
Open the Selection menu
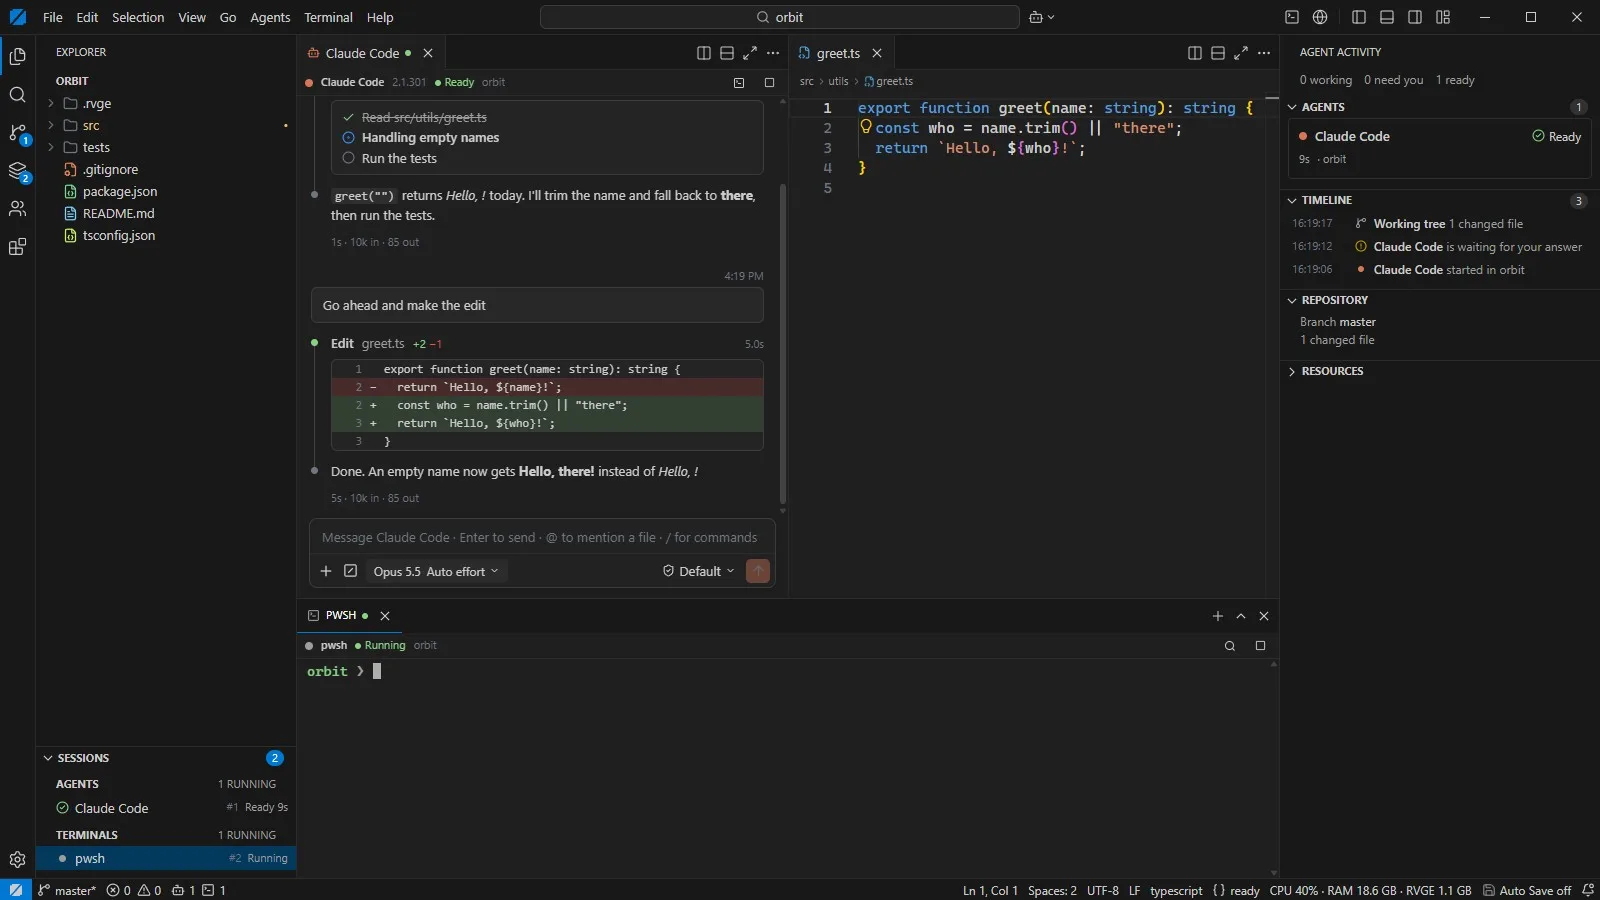coord(138,17)
